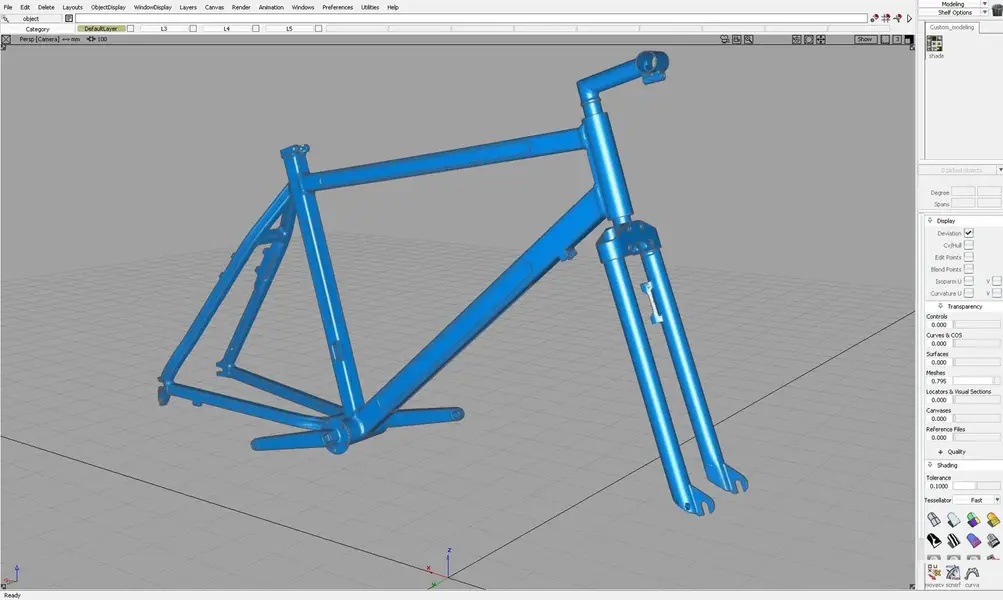Select the zebra stripes shading icon
Viewport: 1003px width, 600px height.
[953, 541]
